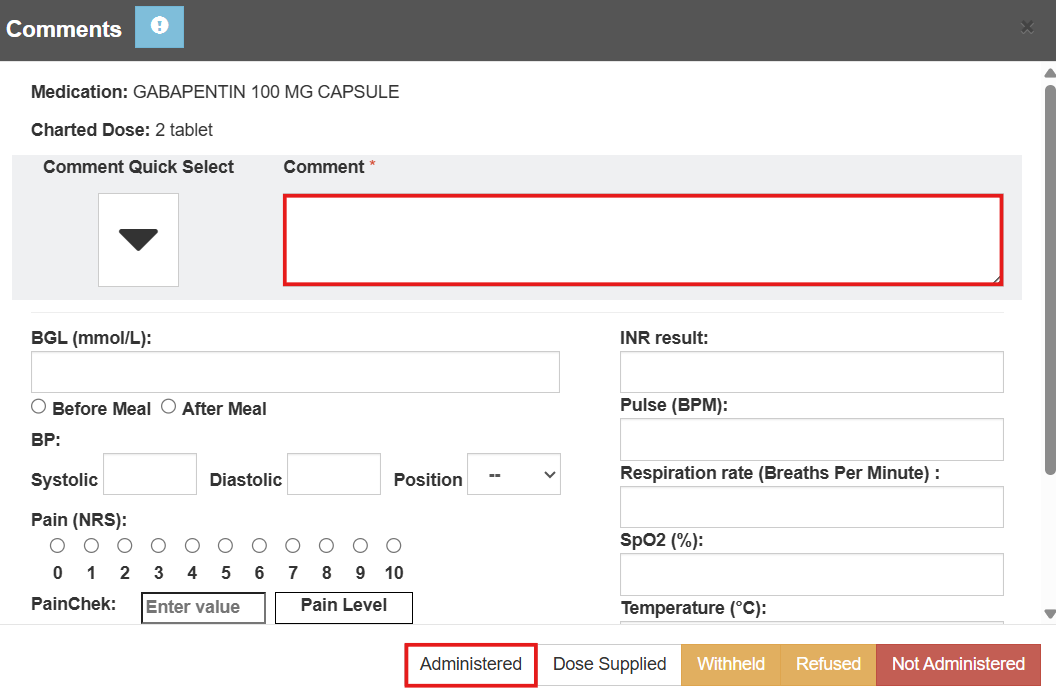Click the BGL (mmol/L) input field
Screen dimensions: 1056x698
click(295, 372)
